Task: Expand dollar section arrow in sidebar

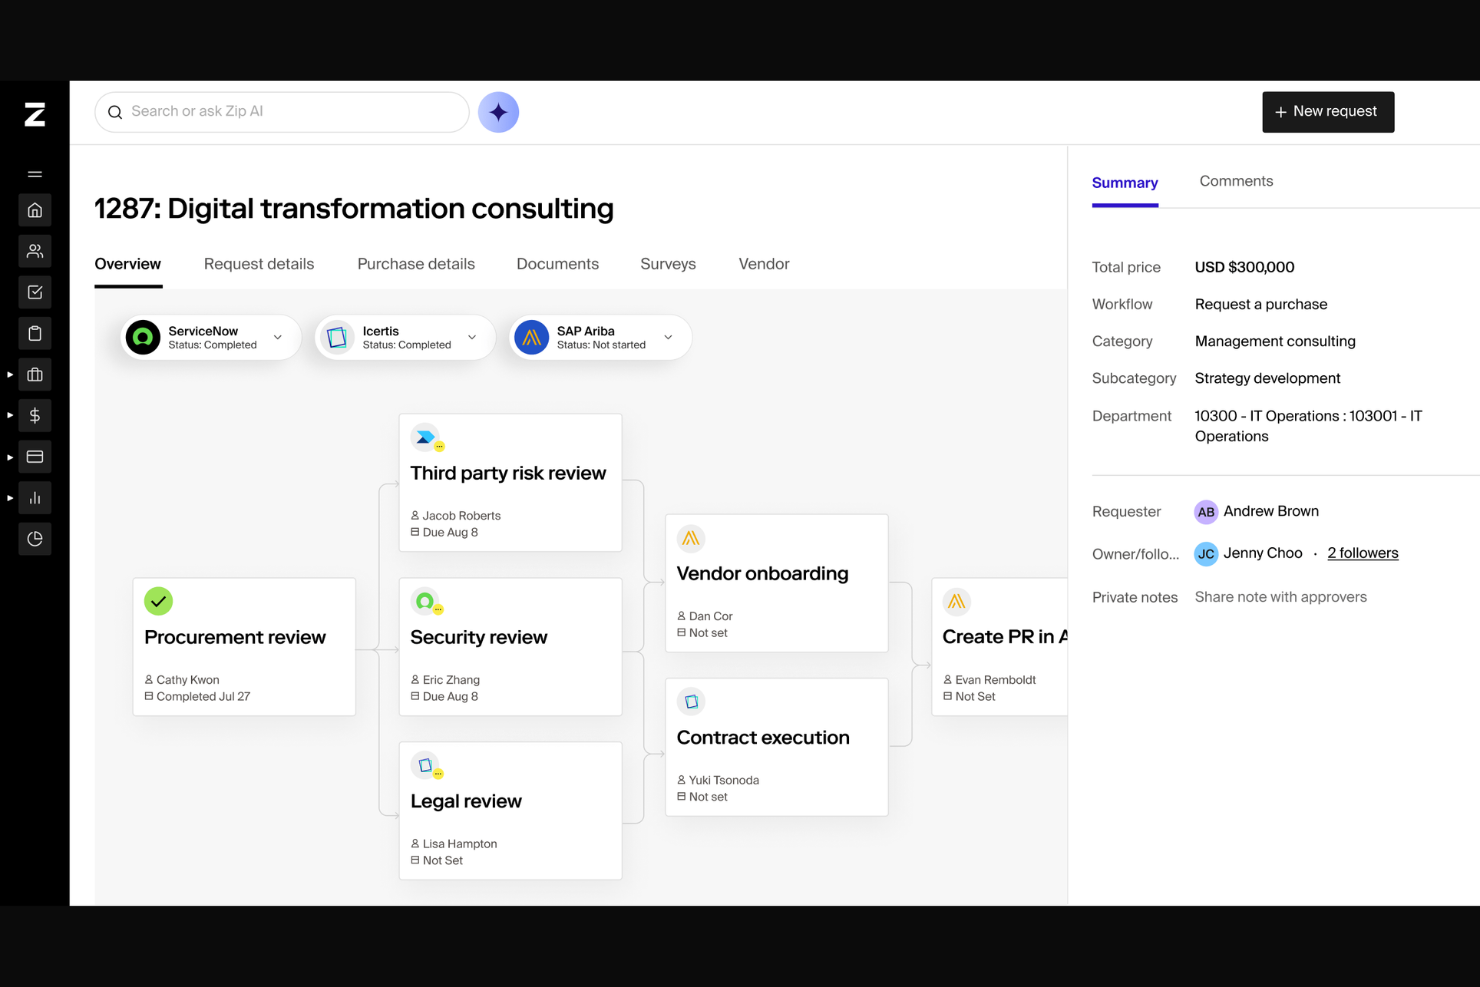Action: (x=10, y=415)
